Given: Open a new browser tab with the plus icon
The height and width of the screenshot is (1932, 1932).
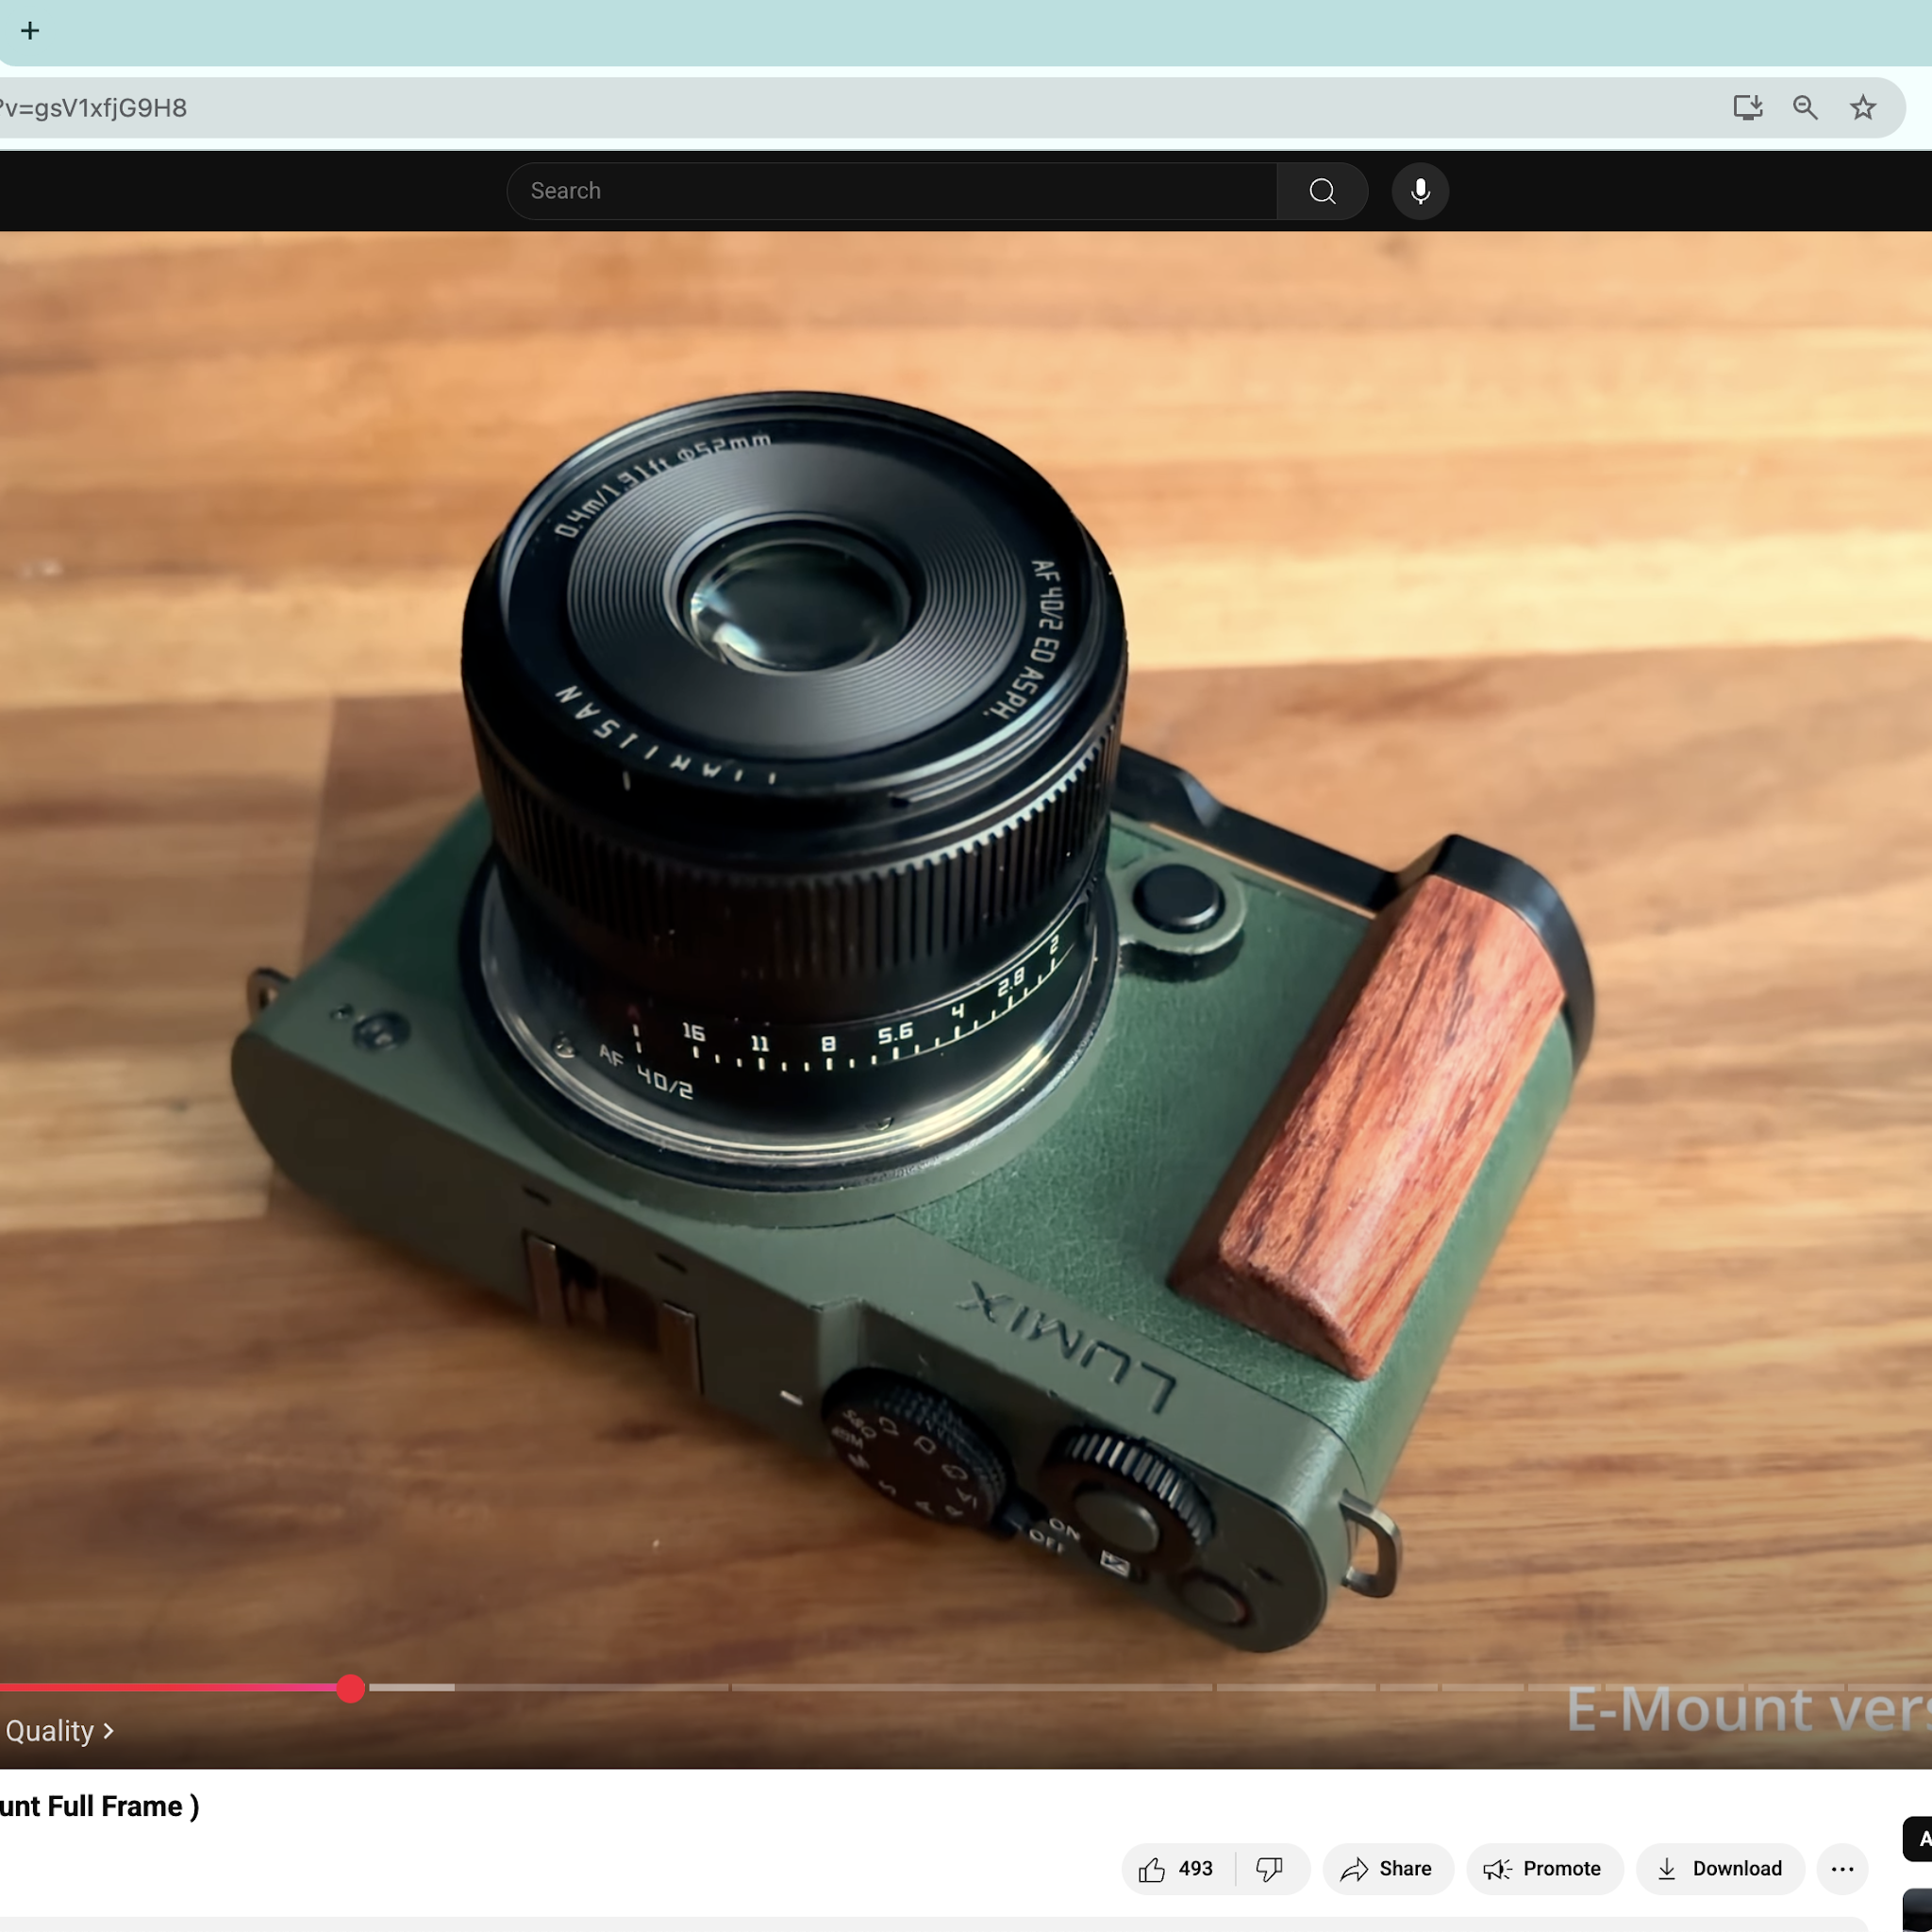Looking at the screenshot, I should (31, 31).
